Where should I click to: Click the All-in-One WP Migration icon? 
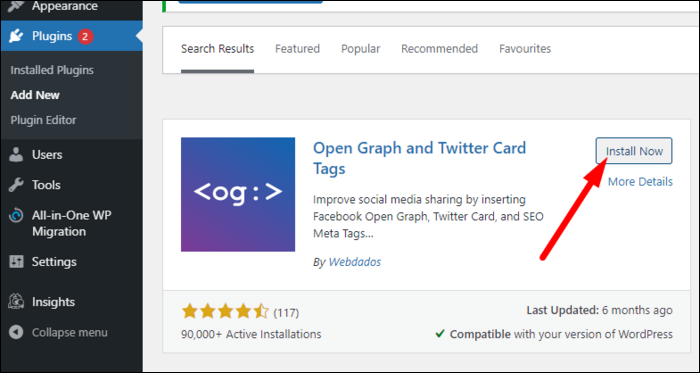click(16, 216)
